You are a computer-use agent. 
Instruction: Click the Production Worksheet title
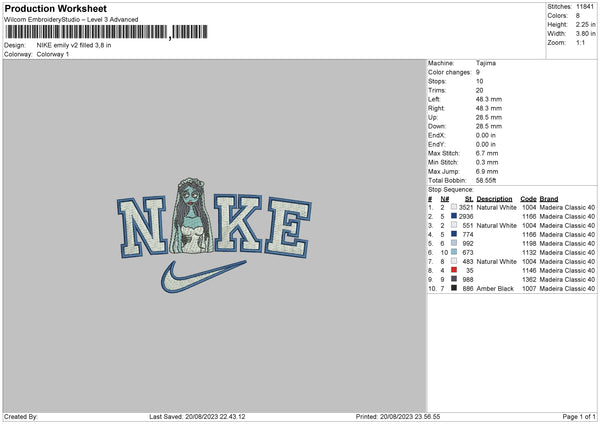click(x=55, y=8)
